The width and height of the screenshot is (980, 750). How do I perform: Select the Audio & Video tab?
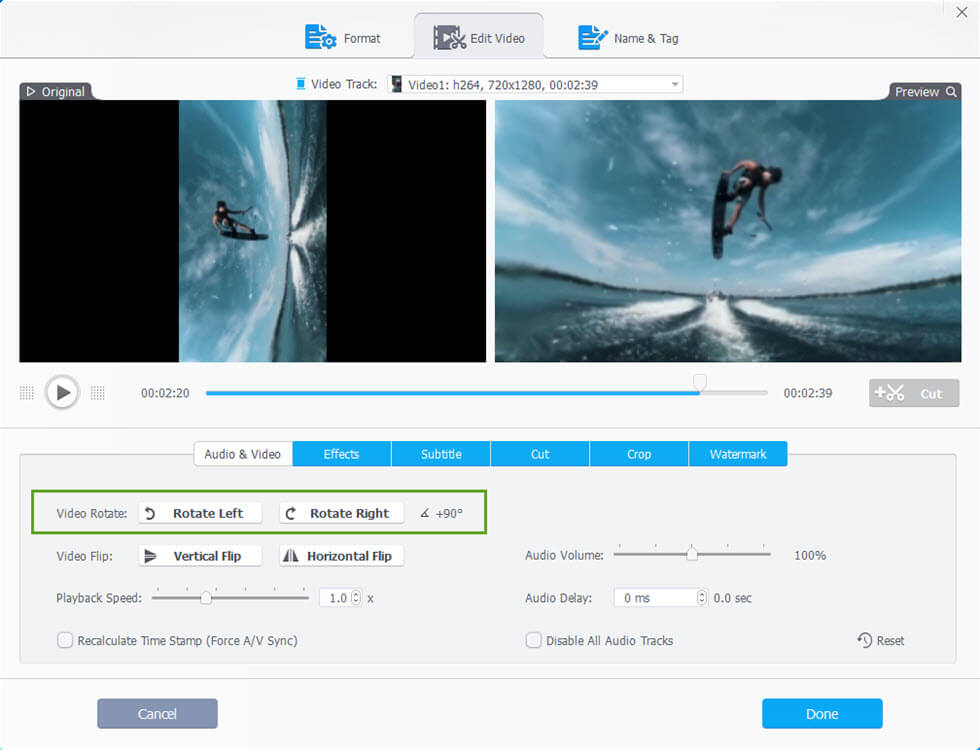[x=242, y=454]
